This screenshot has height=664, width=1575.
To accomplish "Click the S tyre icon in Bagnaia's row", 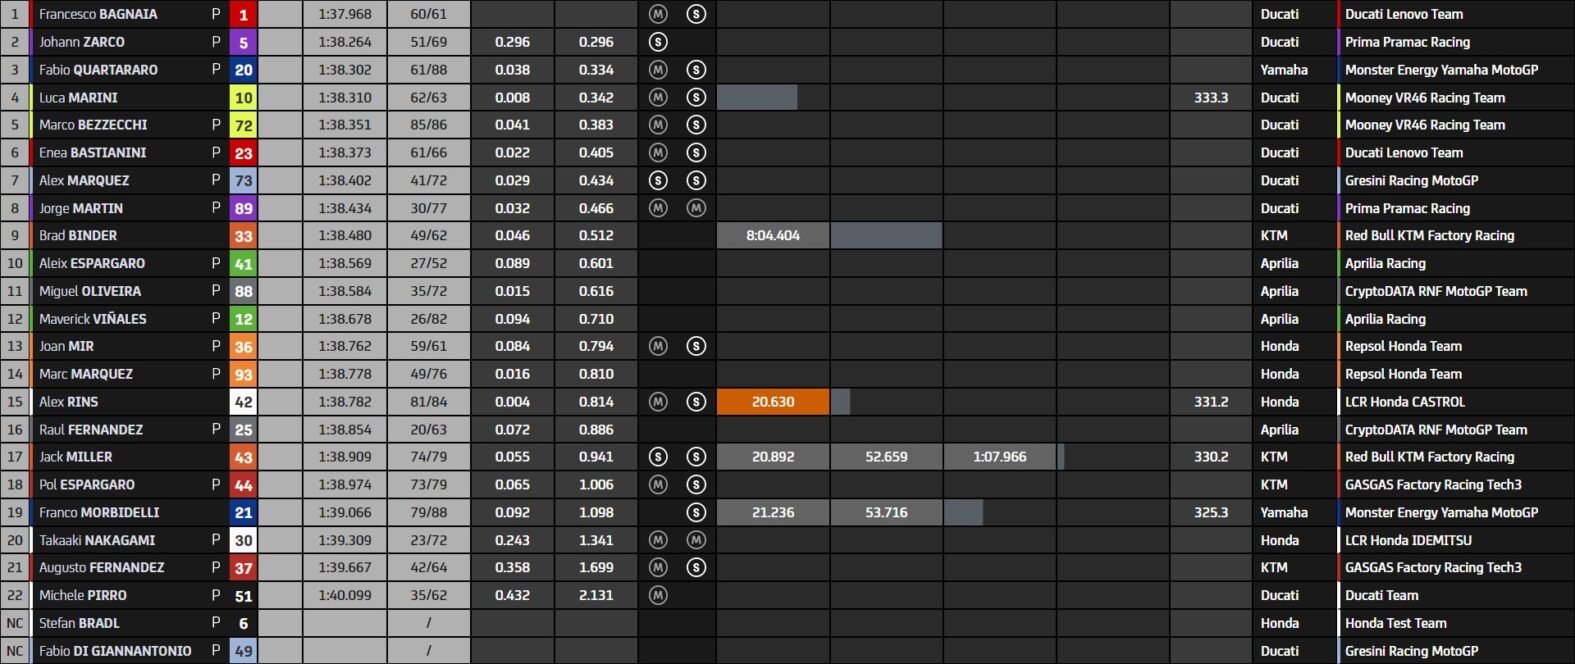I will (x=696, y=14).
